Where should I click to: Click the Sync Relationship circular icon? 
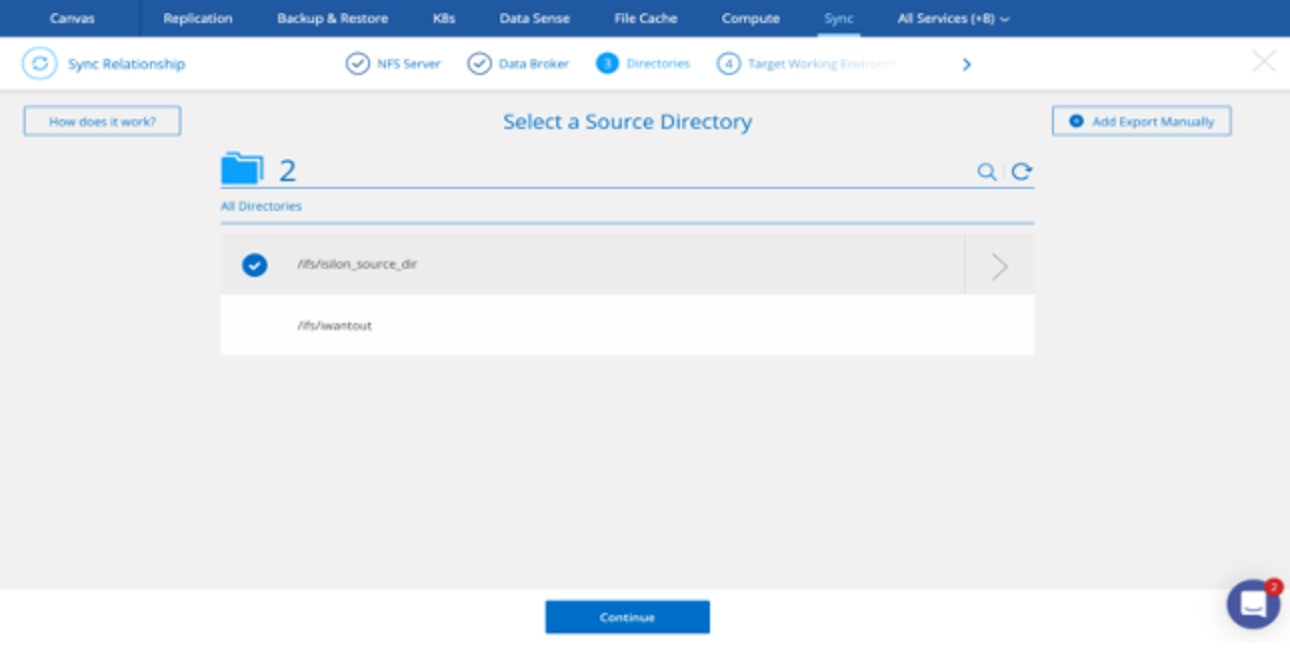40,64
